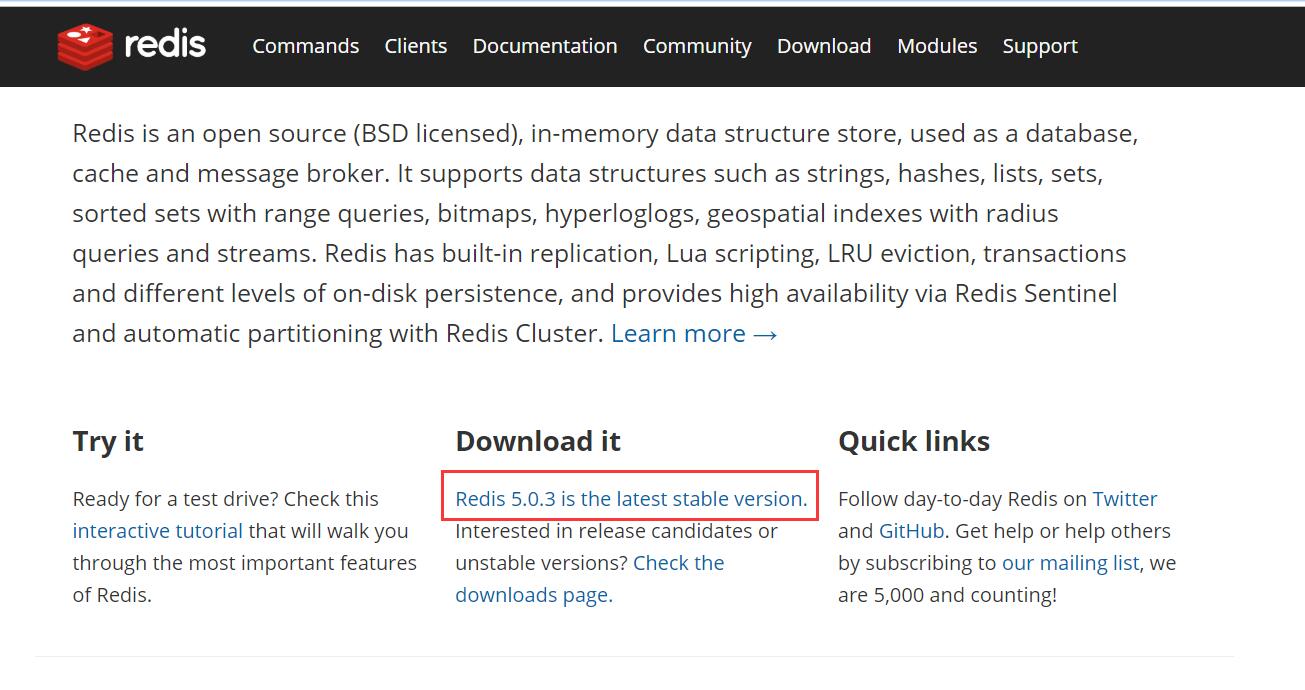Open the Community page
The width and height of the screenshot is (1305, 690).
697,46
